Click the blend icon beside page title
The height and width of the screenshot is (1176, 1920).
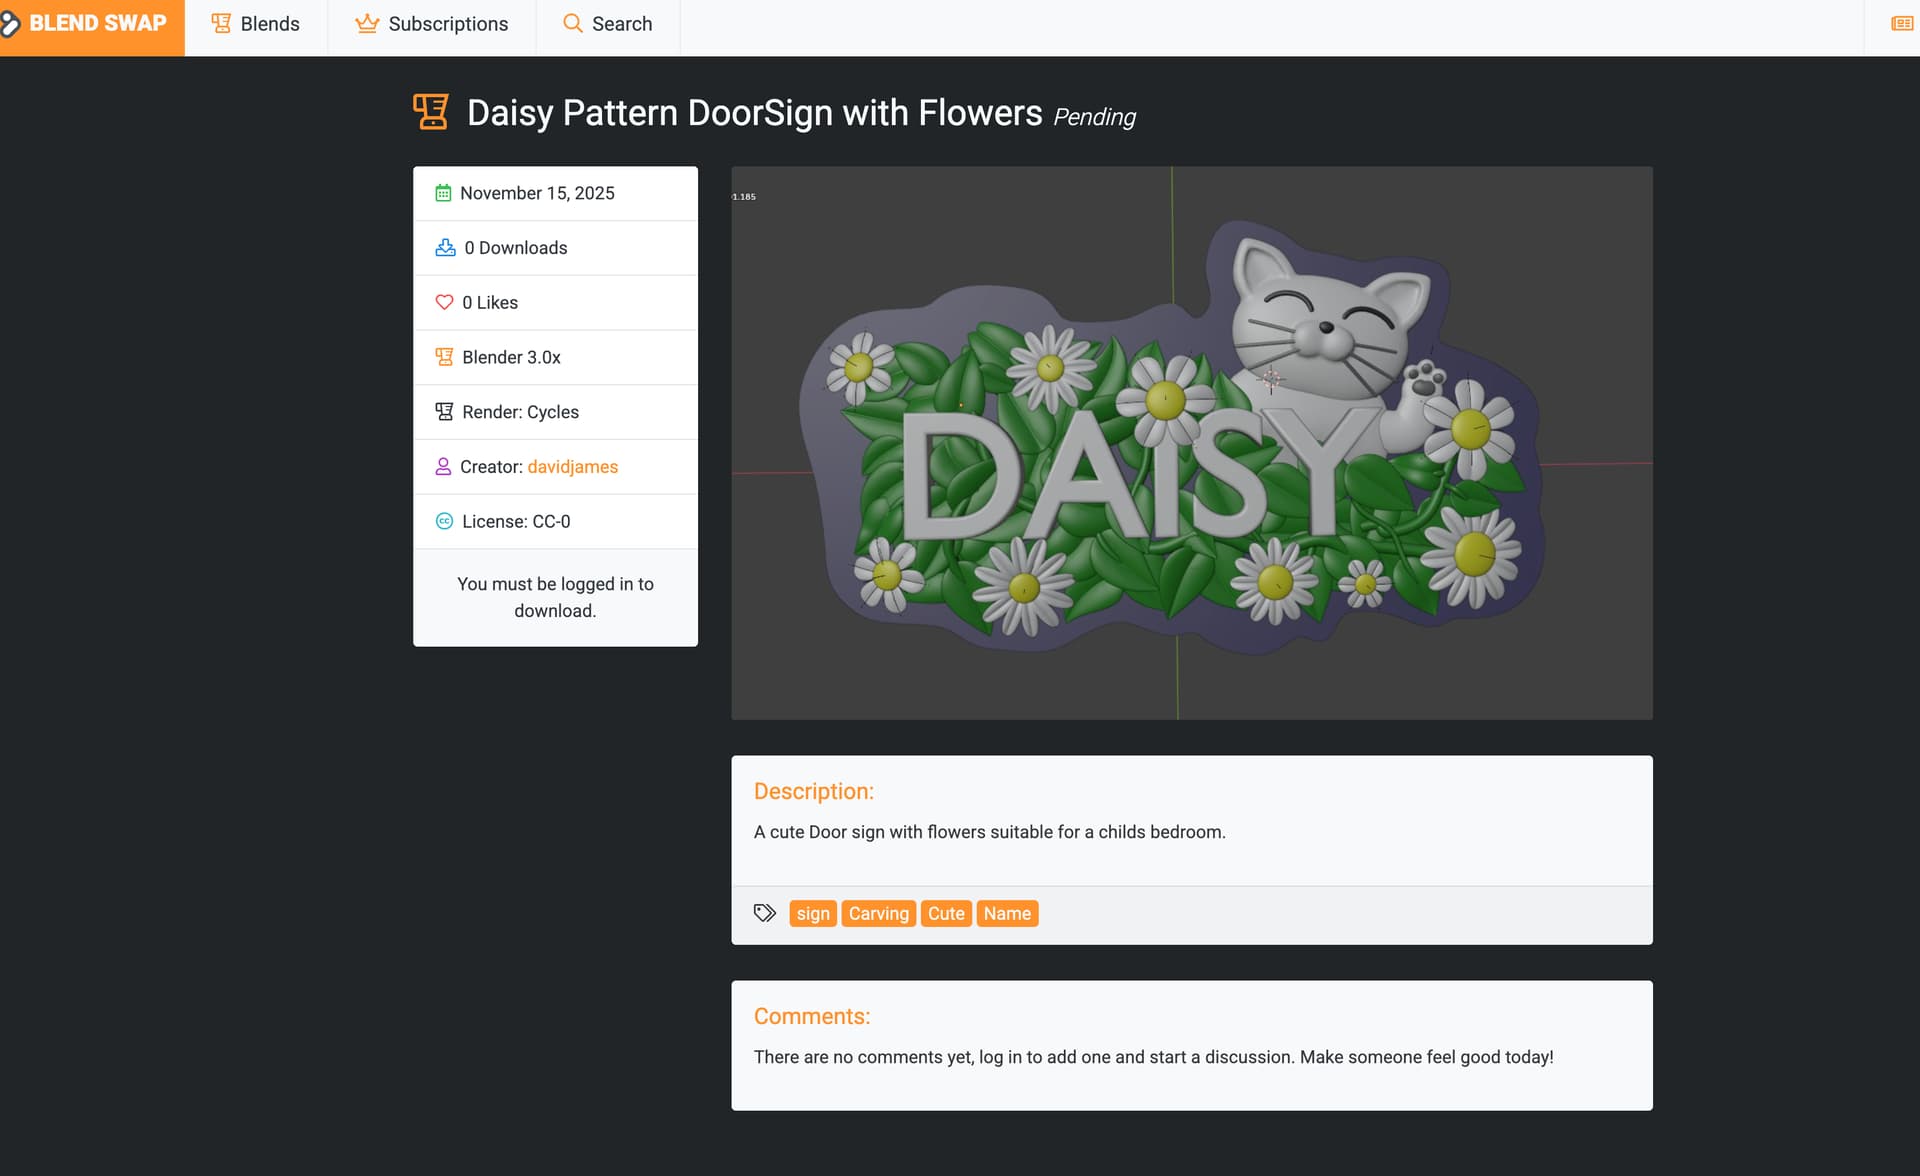pyautogui.click(x=431, y=112)
